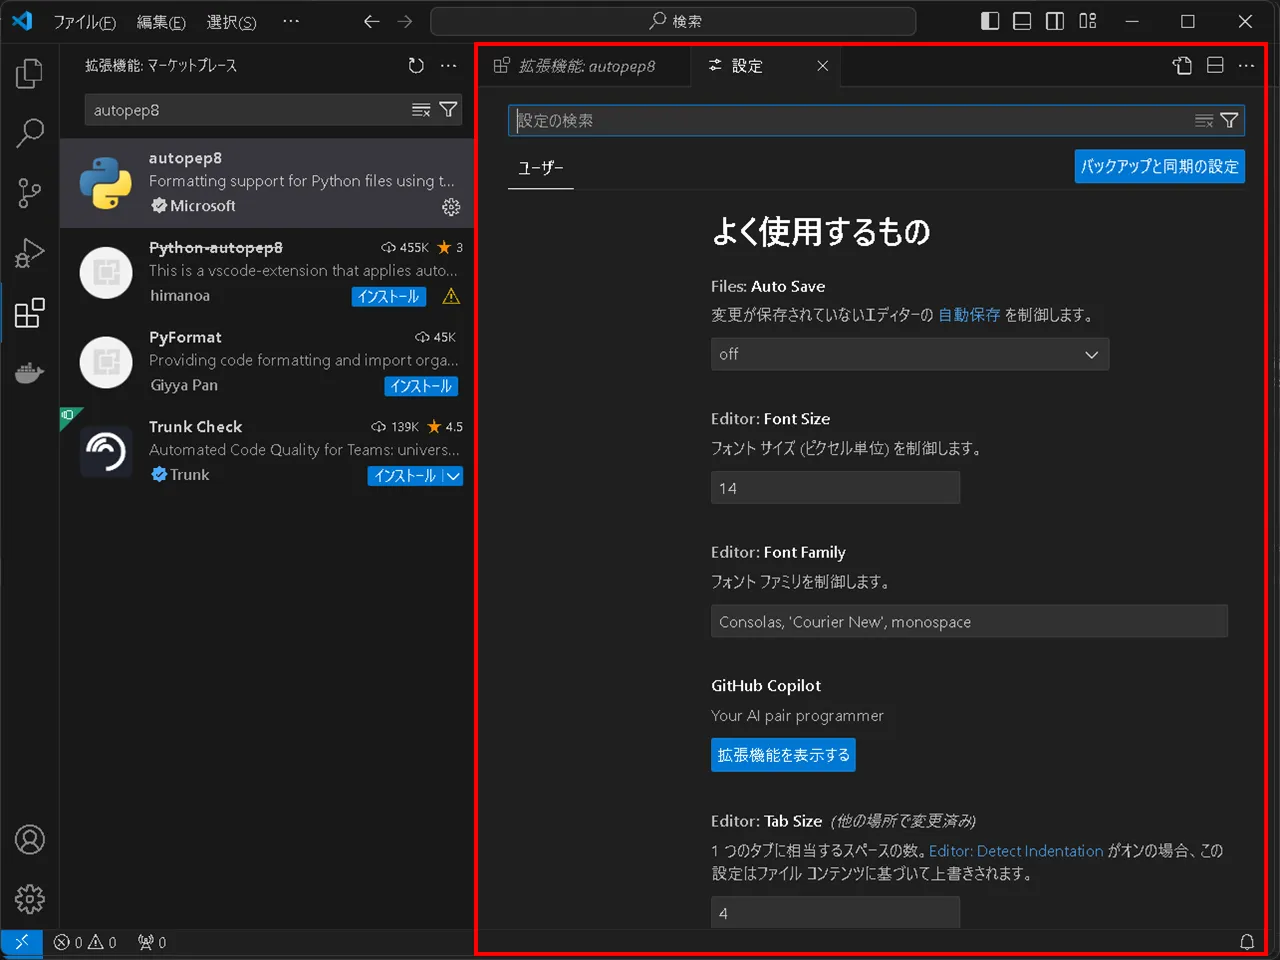Install PyFormat extension
Image resolution: width=1280 pixels, height=960 pixels.
pos(421,386)
